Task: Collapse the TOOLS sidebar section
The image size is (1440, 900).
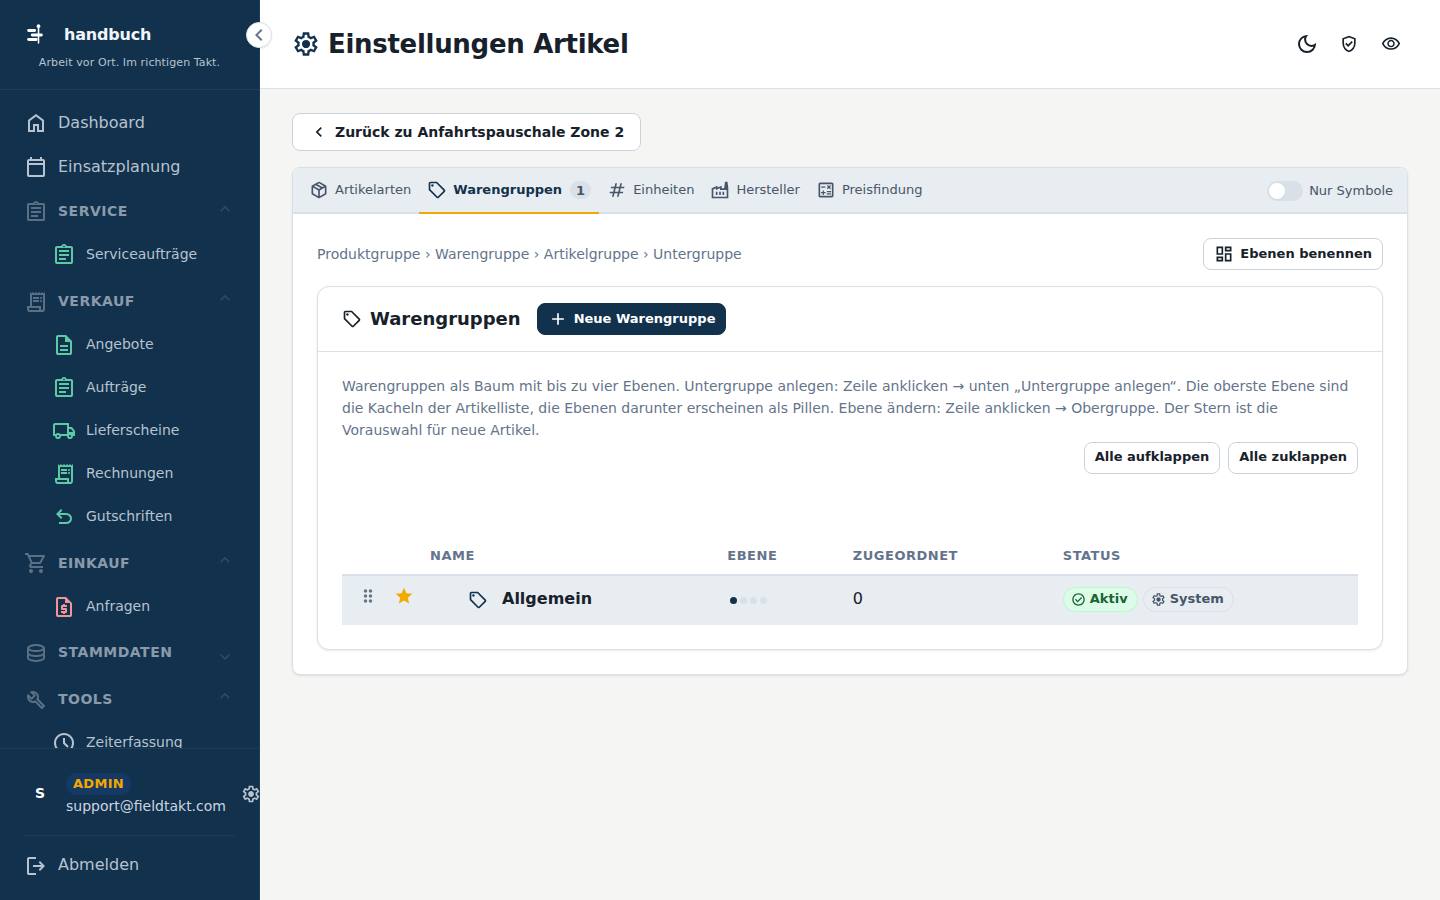Action: click(x=130, y=698)
